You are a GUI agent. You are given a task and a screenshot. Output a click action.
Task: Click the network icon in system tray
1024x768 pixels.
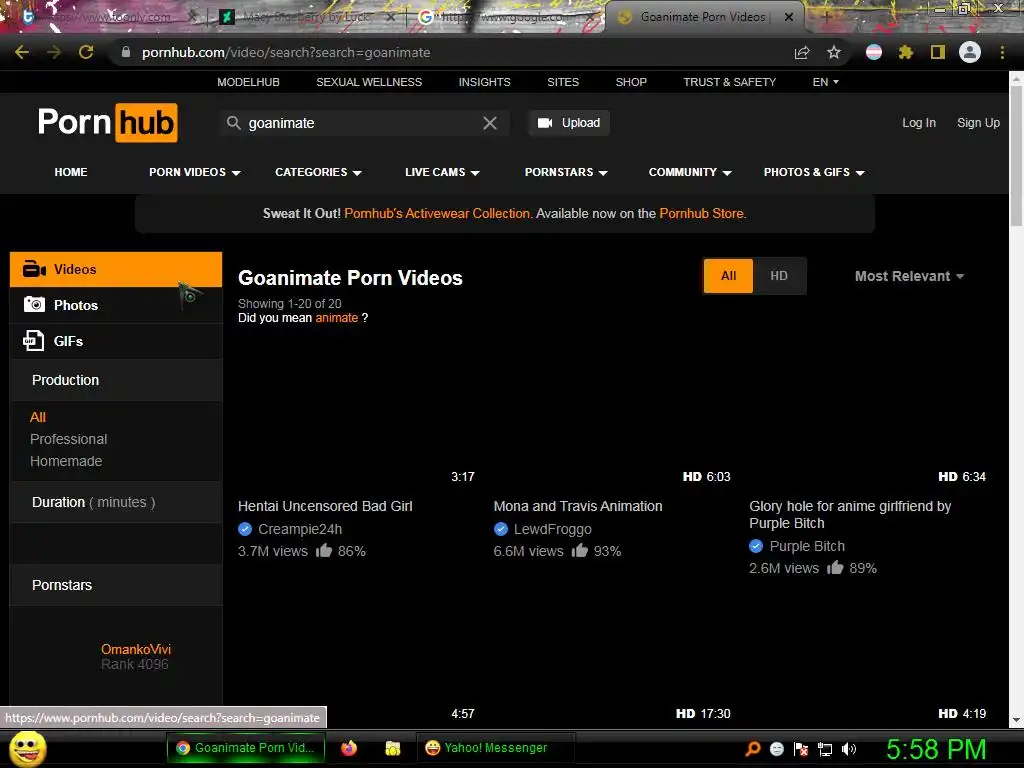pos(825,749)
